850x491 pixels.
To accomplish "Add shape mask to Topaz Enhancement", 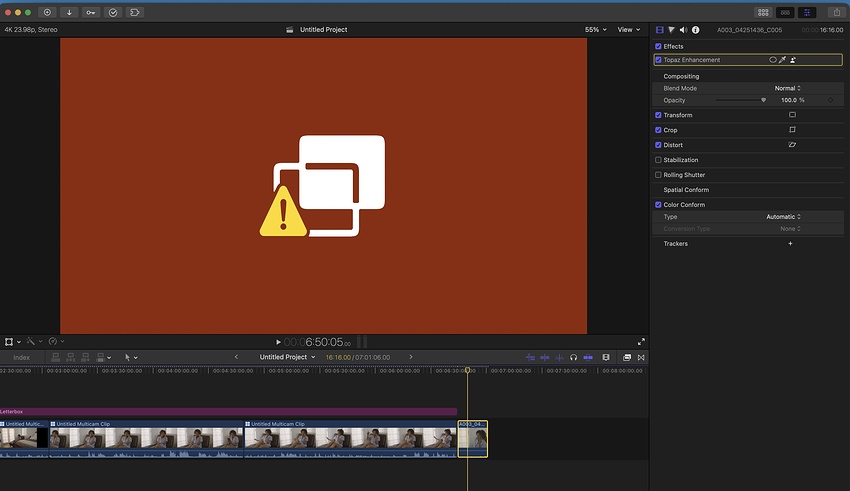I will pyautogui.click(x=772, y=60).
